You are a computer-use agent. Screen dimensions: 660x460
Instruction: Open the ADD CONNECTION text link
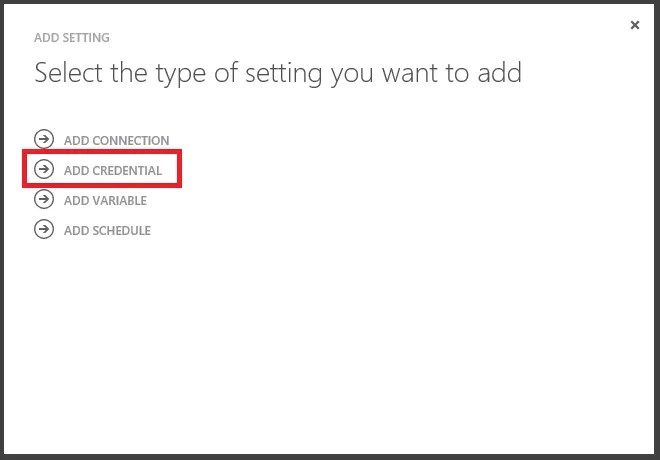pos(117,141)
